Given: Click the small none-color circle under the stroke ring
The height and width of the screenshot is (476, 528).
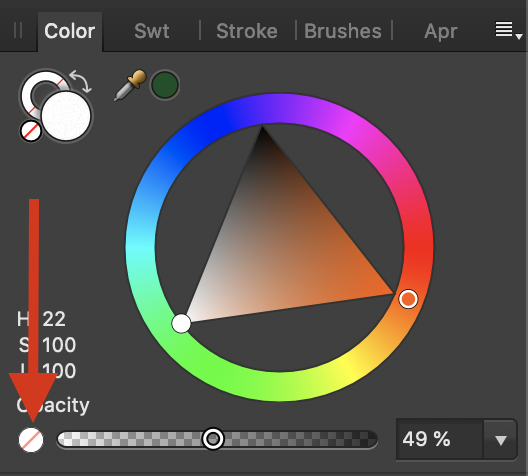Looking at the screenshot, I should click(x=31, y=131).
